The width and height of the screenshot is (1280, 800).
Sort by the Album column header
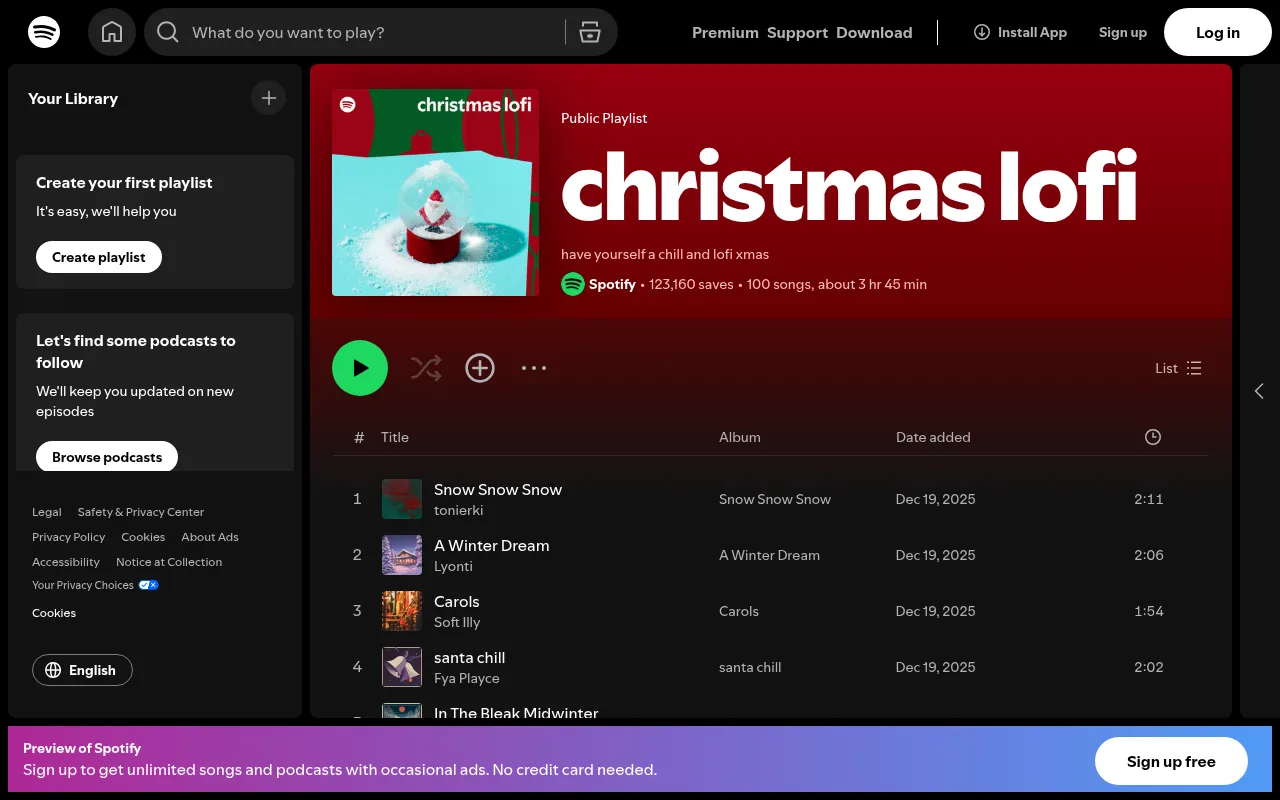740,437
